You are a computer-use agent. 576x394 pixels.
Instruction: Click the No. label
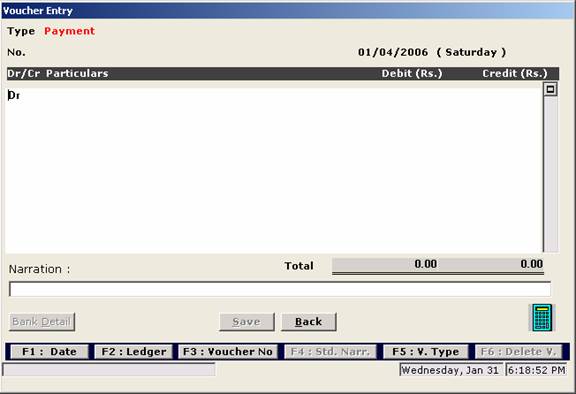pyautogui.click(x=17, y=53)
